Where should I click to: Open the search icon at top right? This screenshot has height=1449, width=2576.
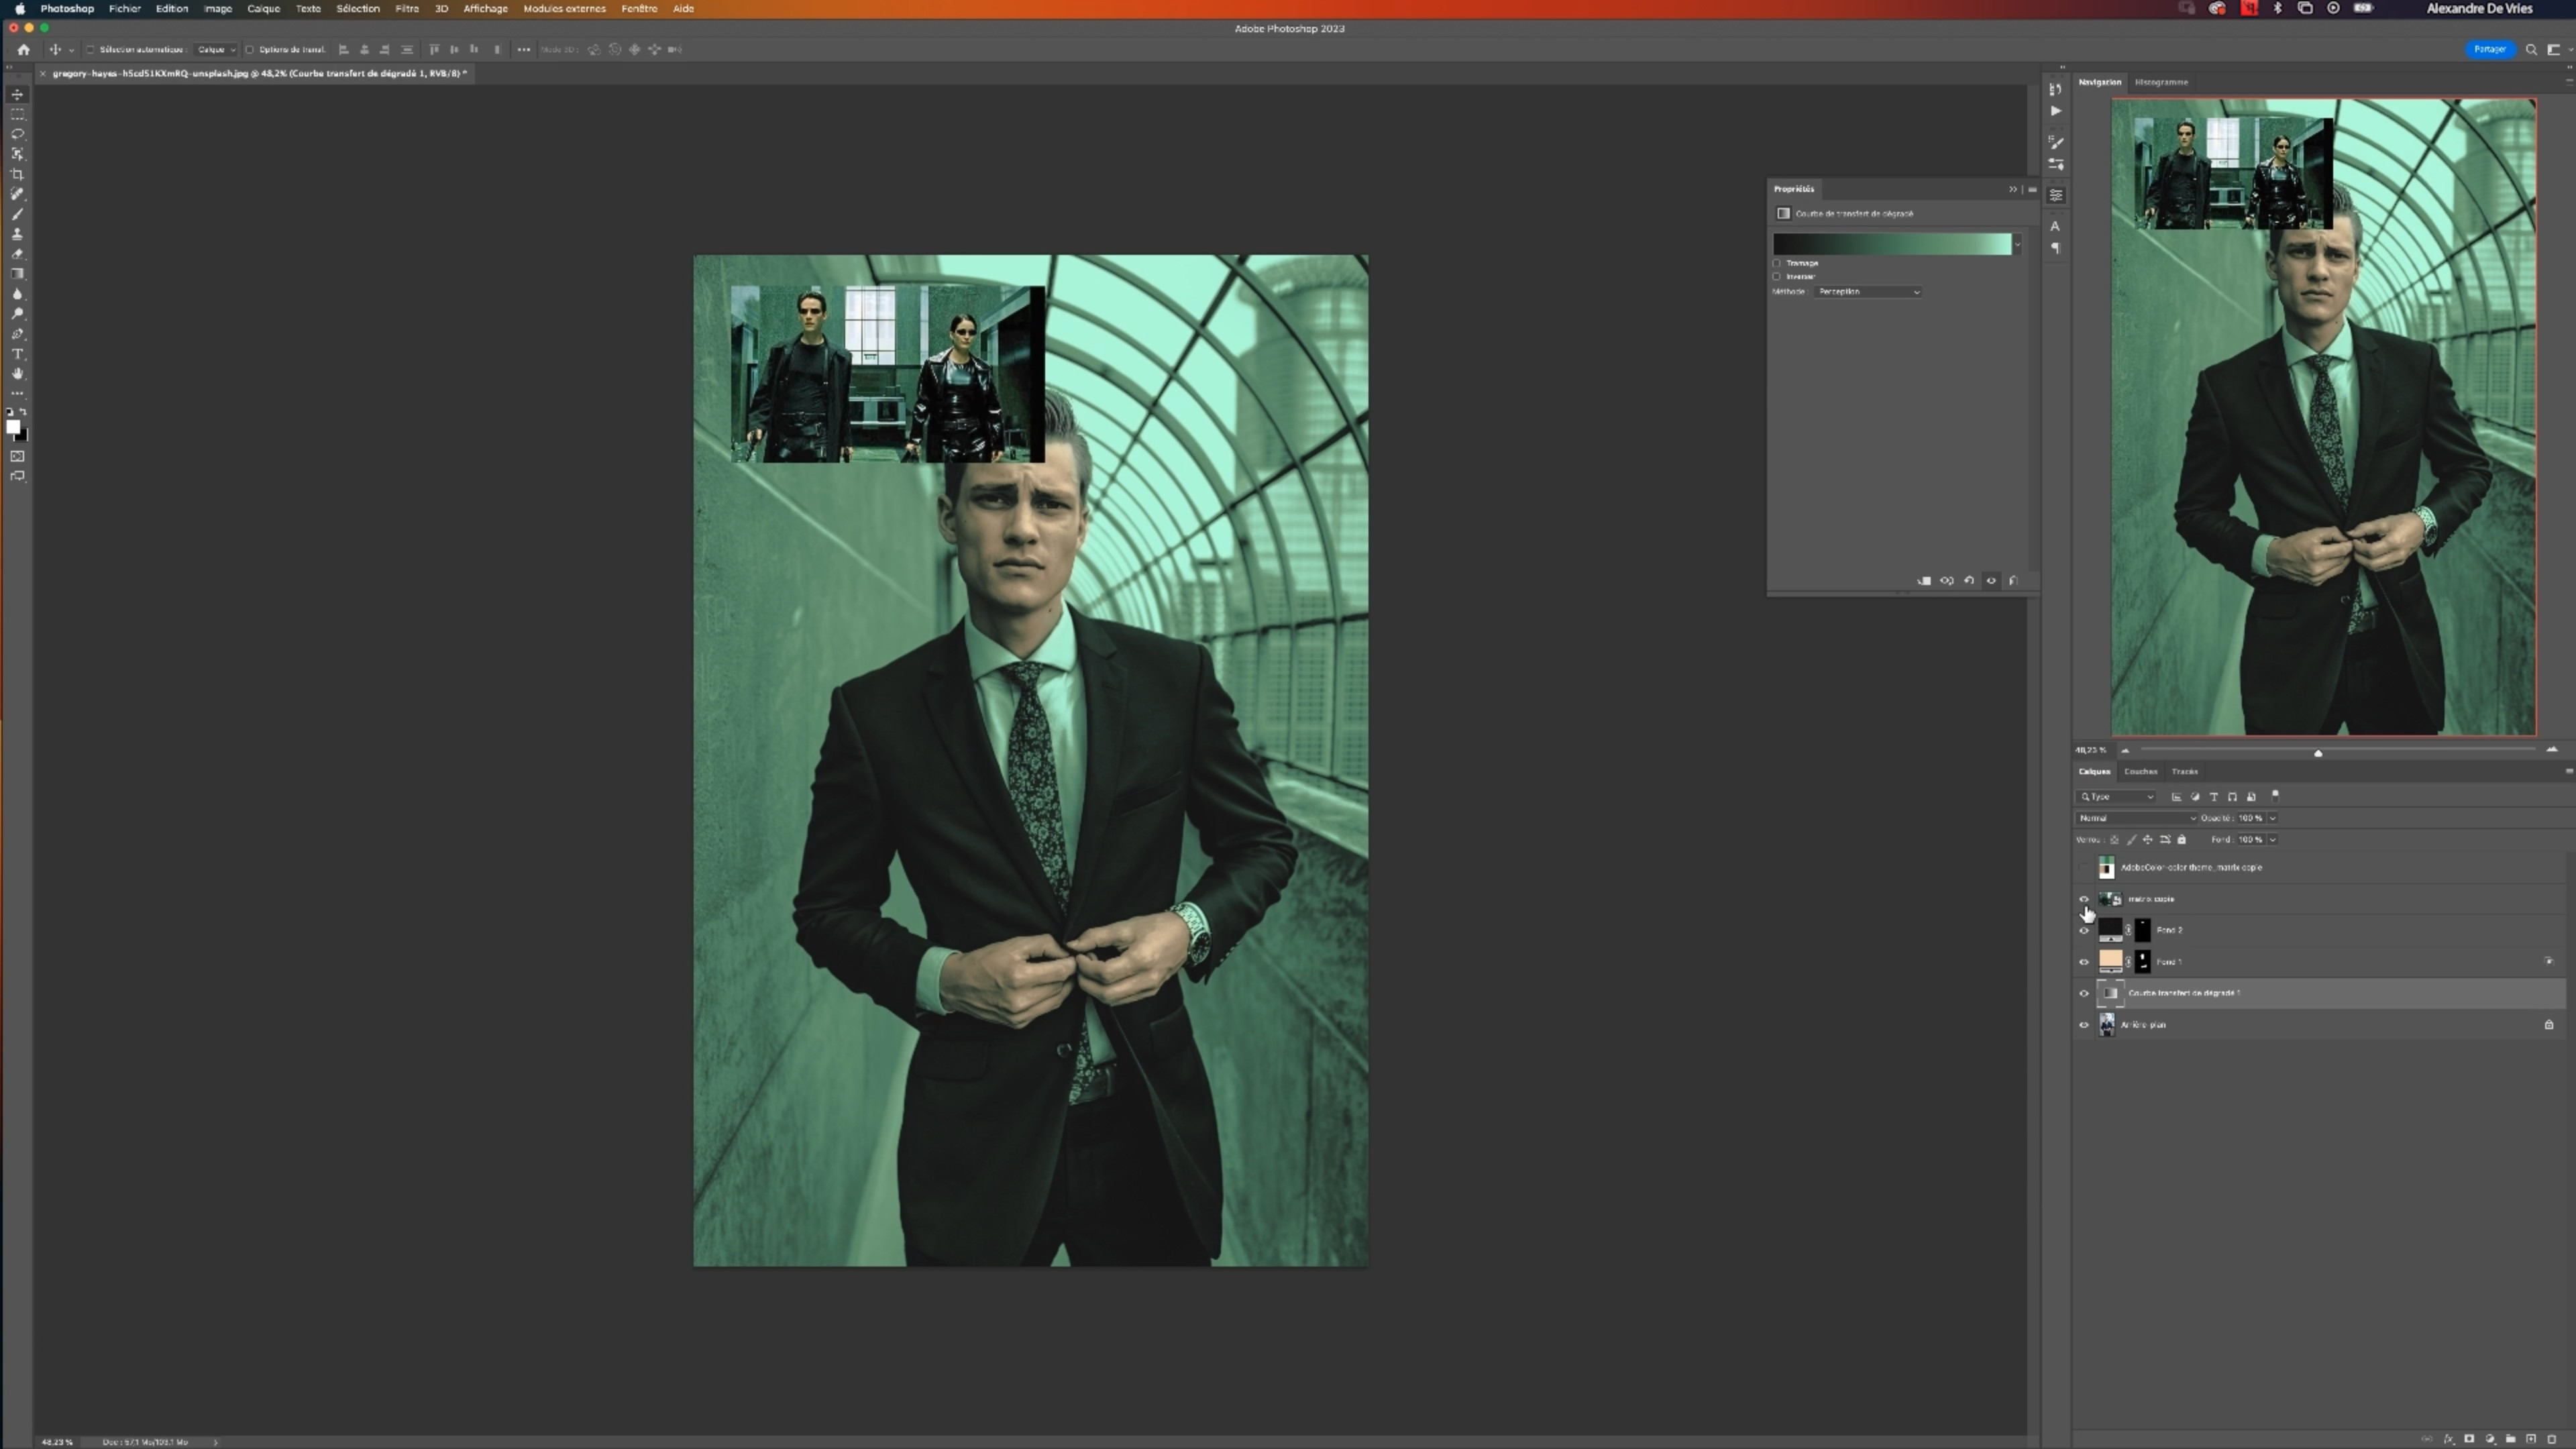pos(2531,49)
